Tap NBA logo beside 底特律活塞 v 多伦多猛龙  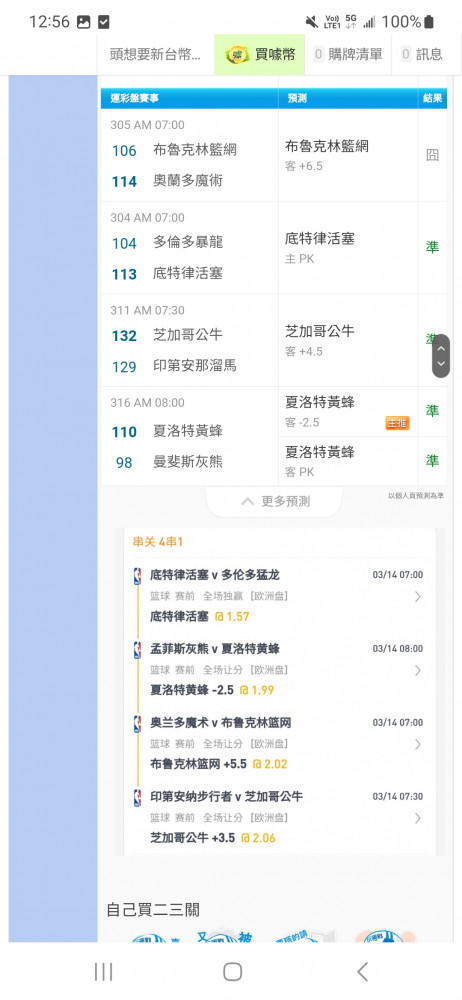coord(137,576)
